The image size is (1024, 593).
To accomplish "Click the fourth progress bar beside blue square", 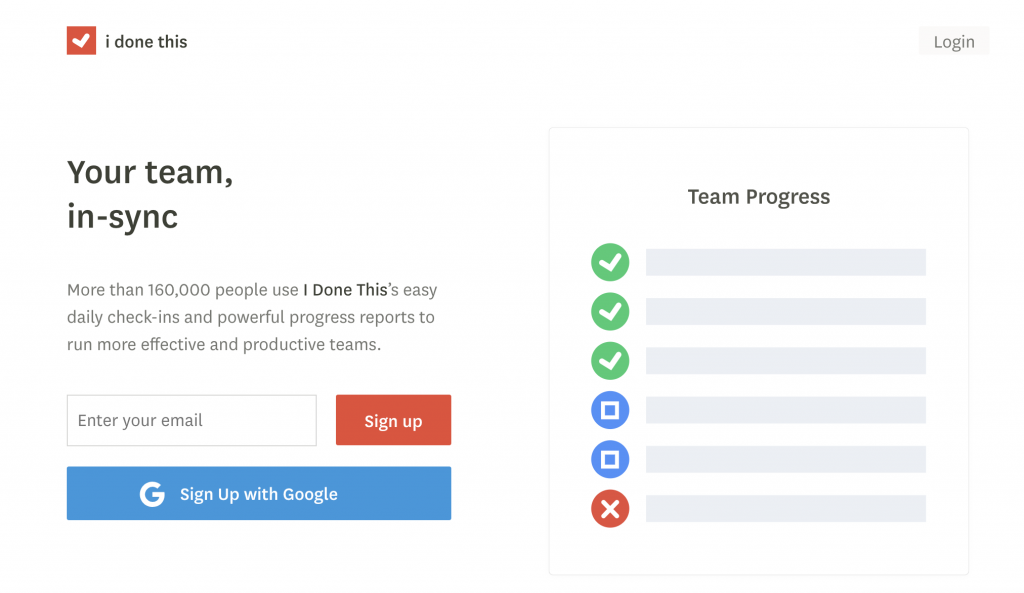I will click(785, 410).
